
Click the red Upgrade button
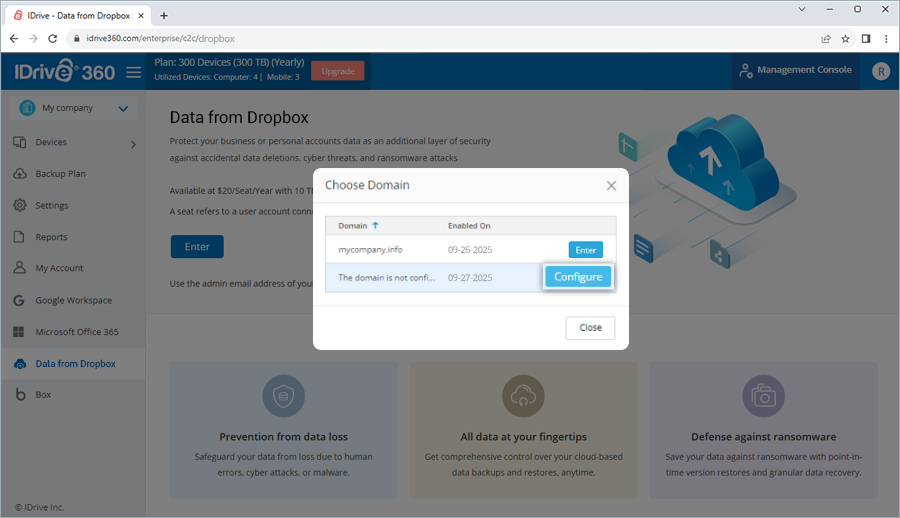coord(338,71)
